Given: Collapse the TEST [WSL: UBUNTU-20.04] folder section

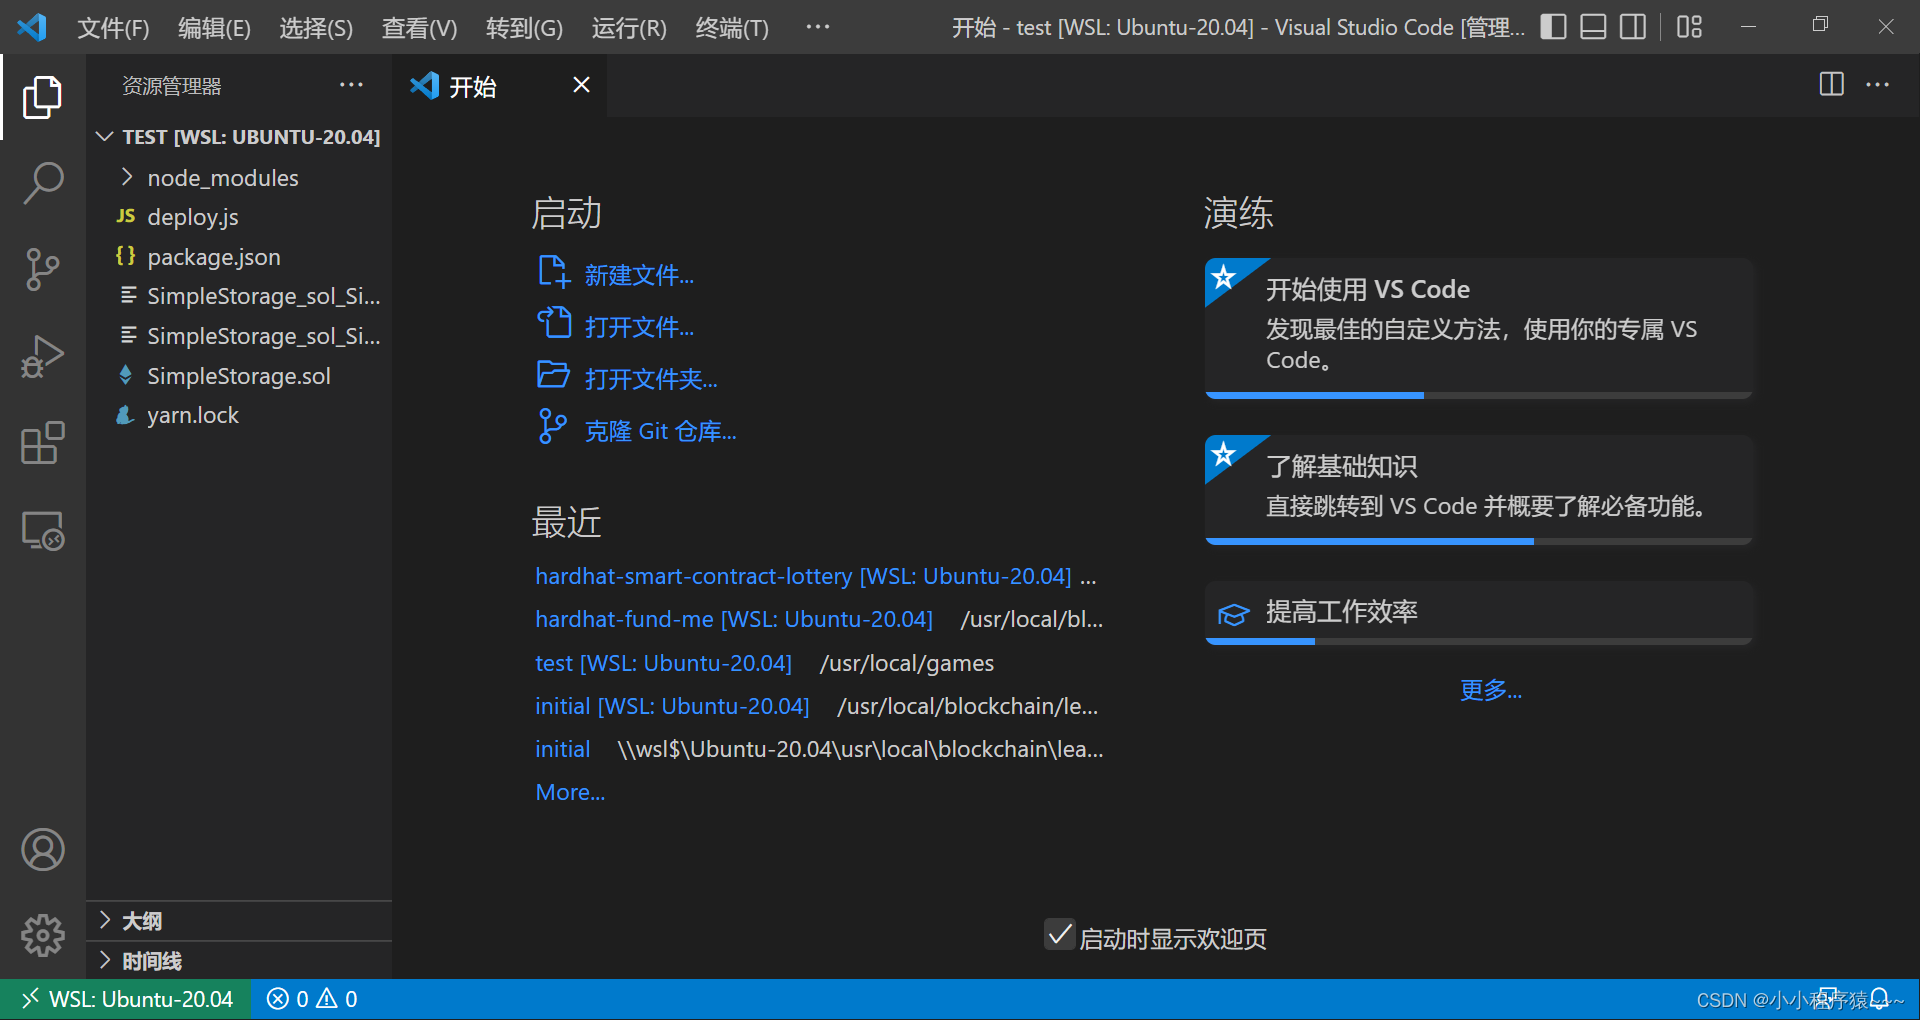Looking at the screenshot, I should point(240,137).
